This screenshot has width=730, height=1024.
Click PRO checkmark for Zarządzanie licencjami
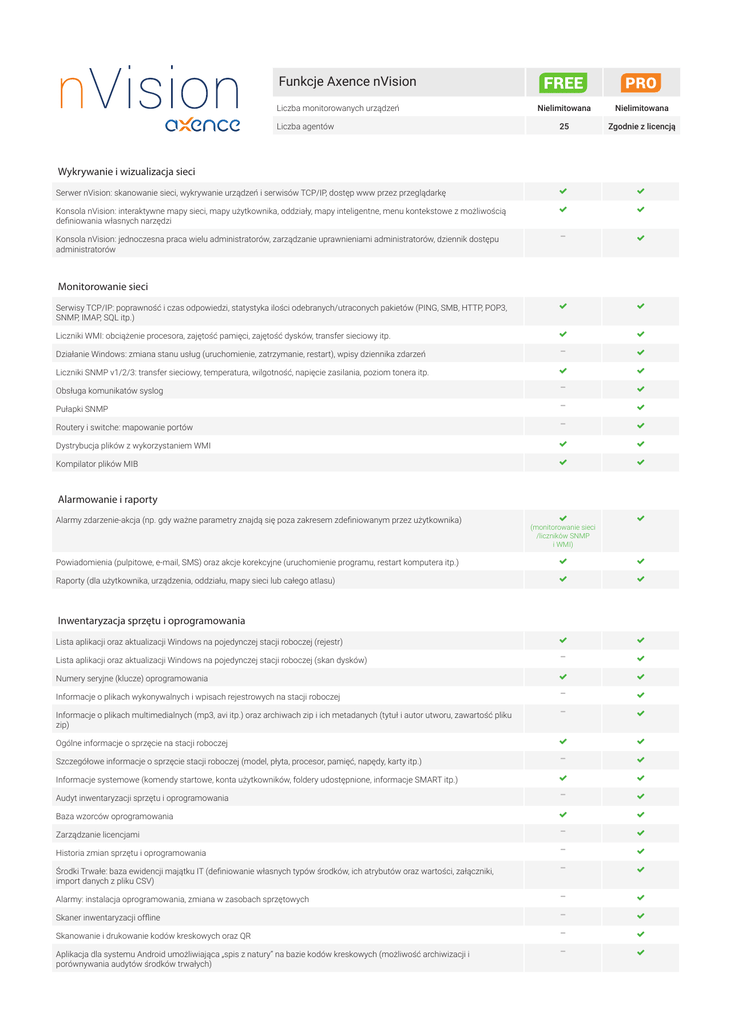coord(641,833)
